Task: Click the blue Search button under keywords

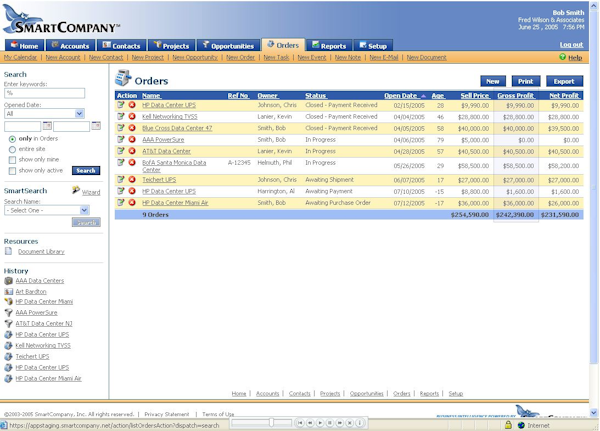Action: (x=86, y=171)
